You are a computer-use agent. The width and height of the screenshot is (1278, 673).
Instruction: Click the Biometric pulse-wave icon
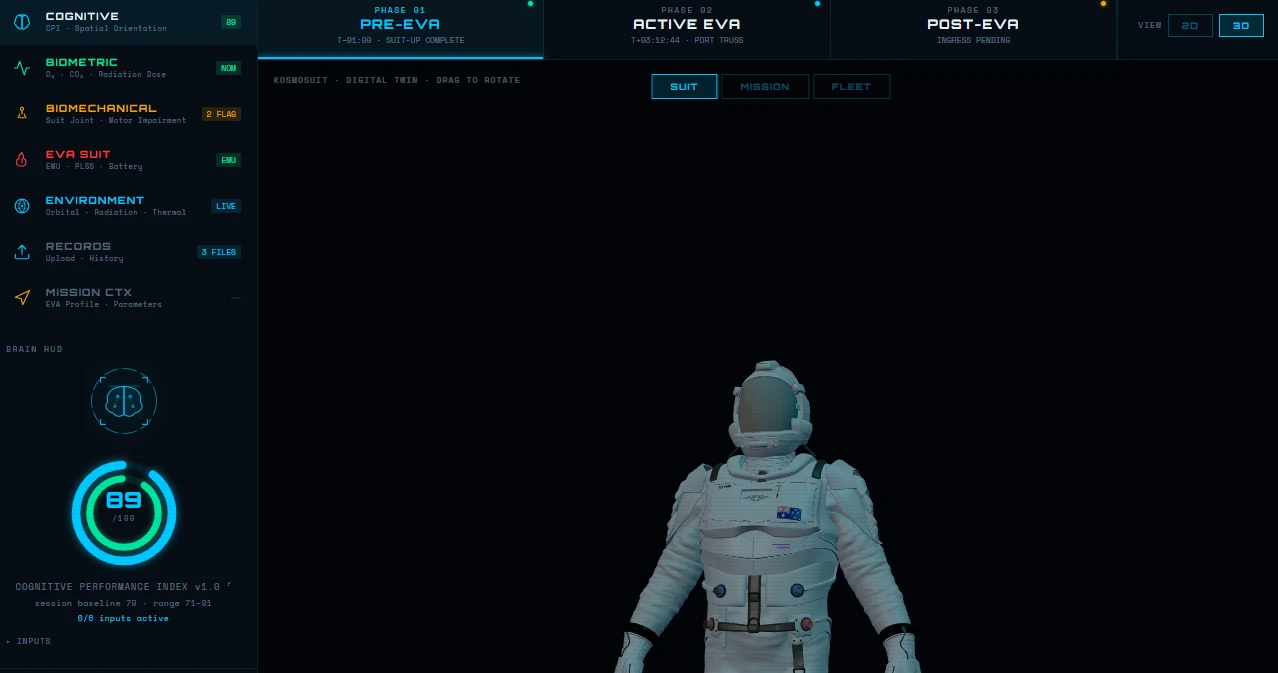[x=22, y=68]
